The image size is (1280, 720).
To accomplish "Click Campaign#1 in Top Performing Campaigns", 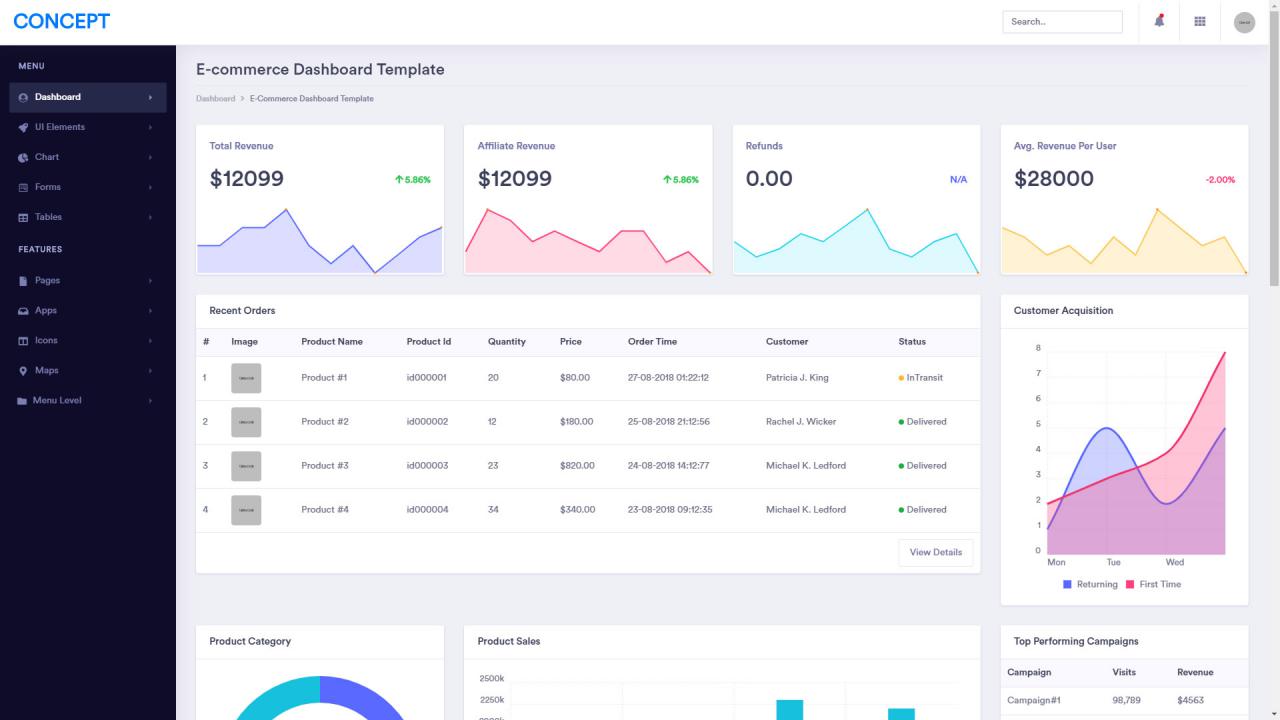I will (1034, 701).
